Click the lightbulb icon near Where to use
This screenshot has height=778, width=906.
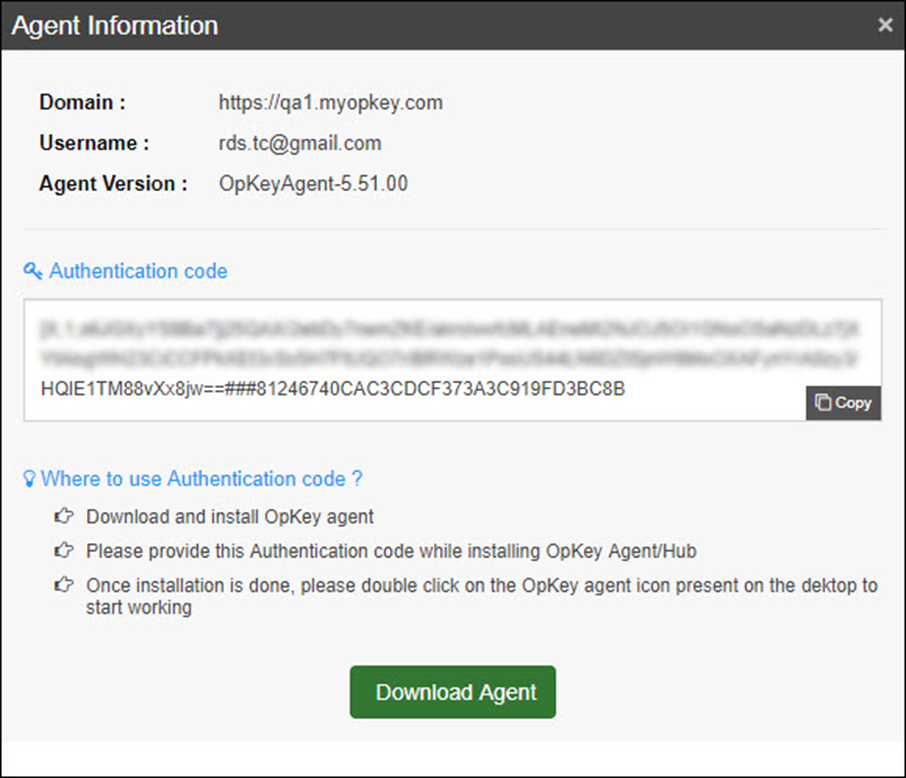pyautogui.click(x=29, y=480)
